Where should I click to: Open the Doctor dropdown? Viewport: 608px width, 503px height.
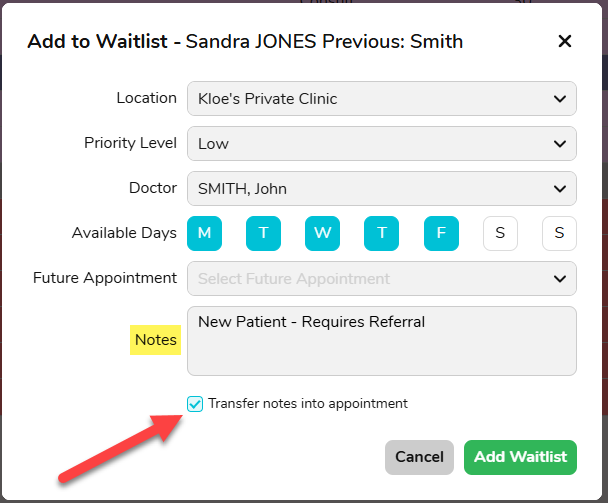point(381,189)
